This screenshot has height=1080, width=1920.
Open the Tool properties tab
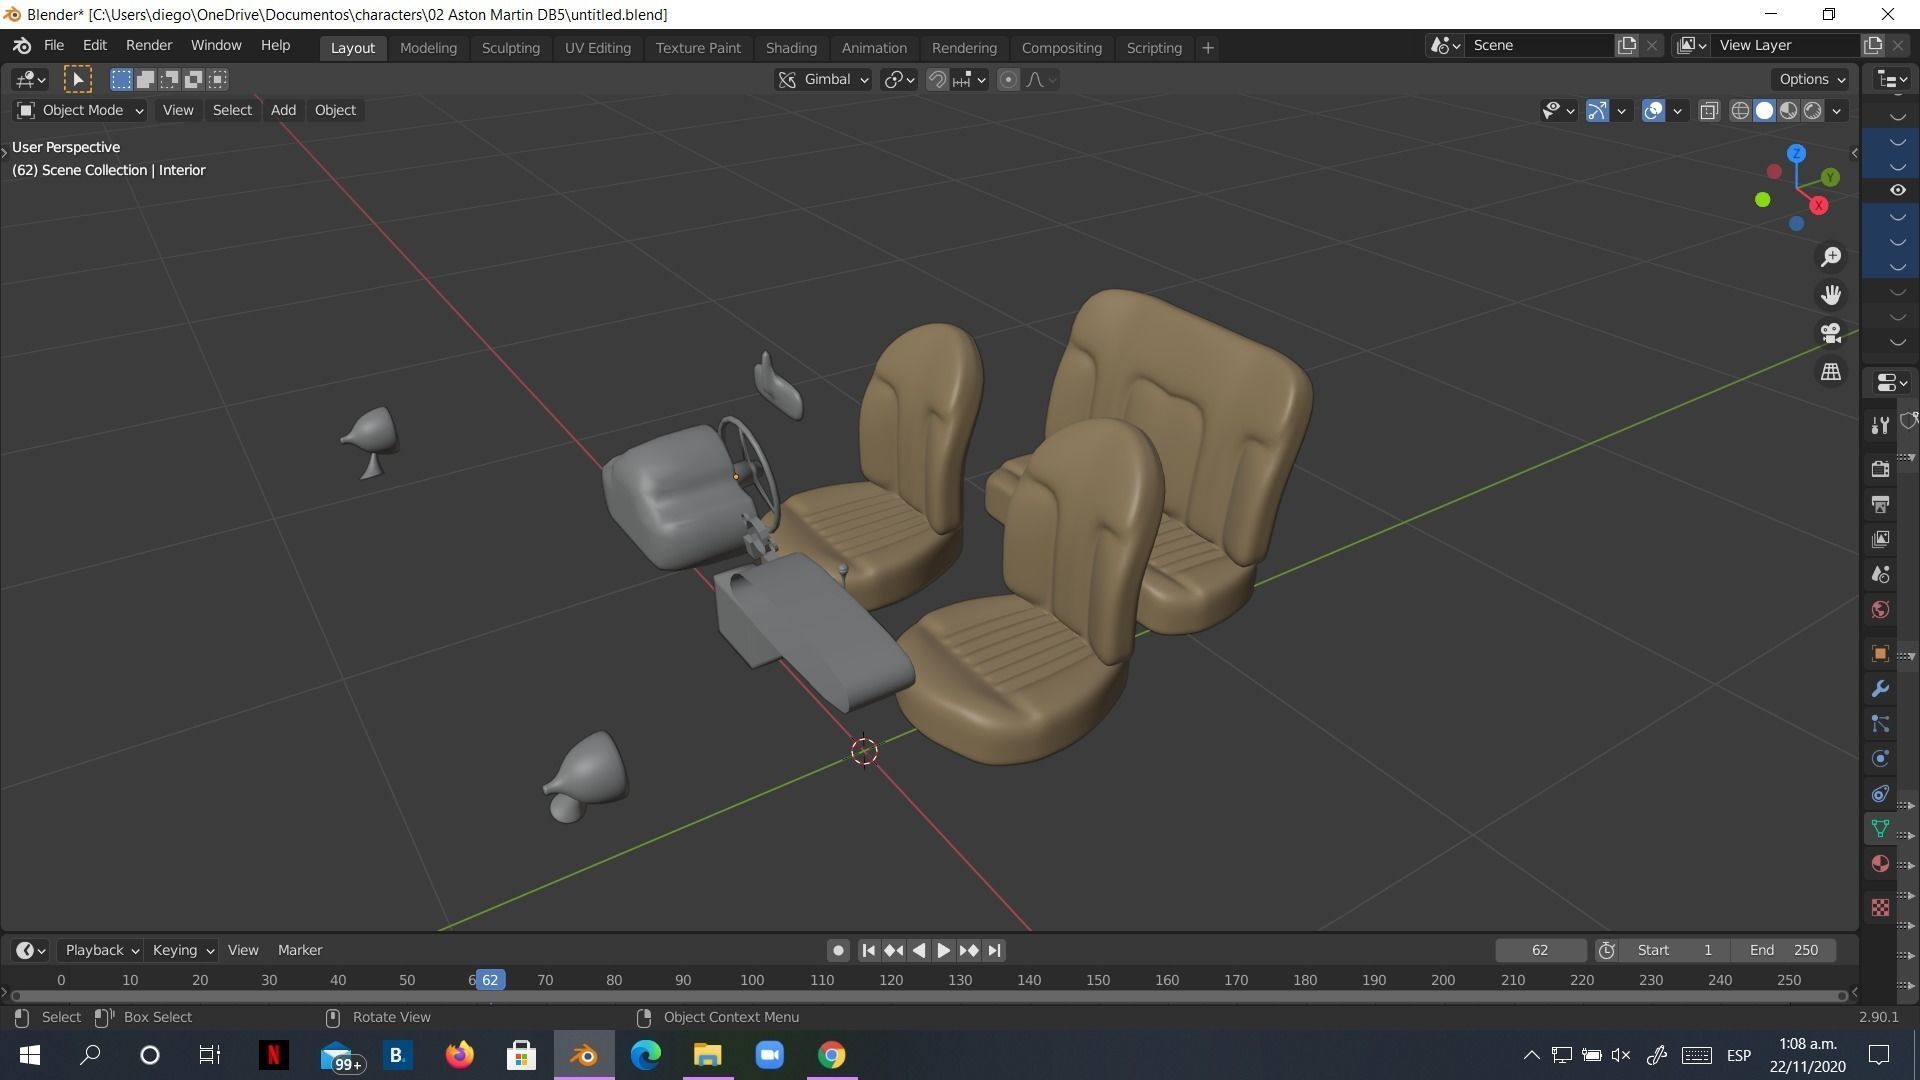[1880, 426]
